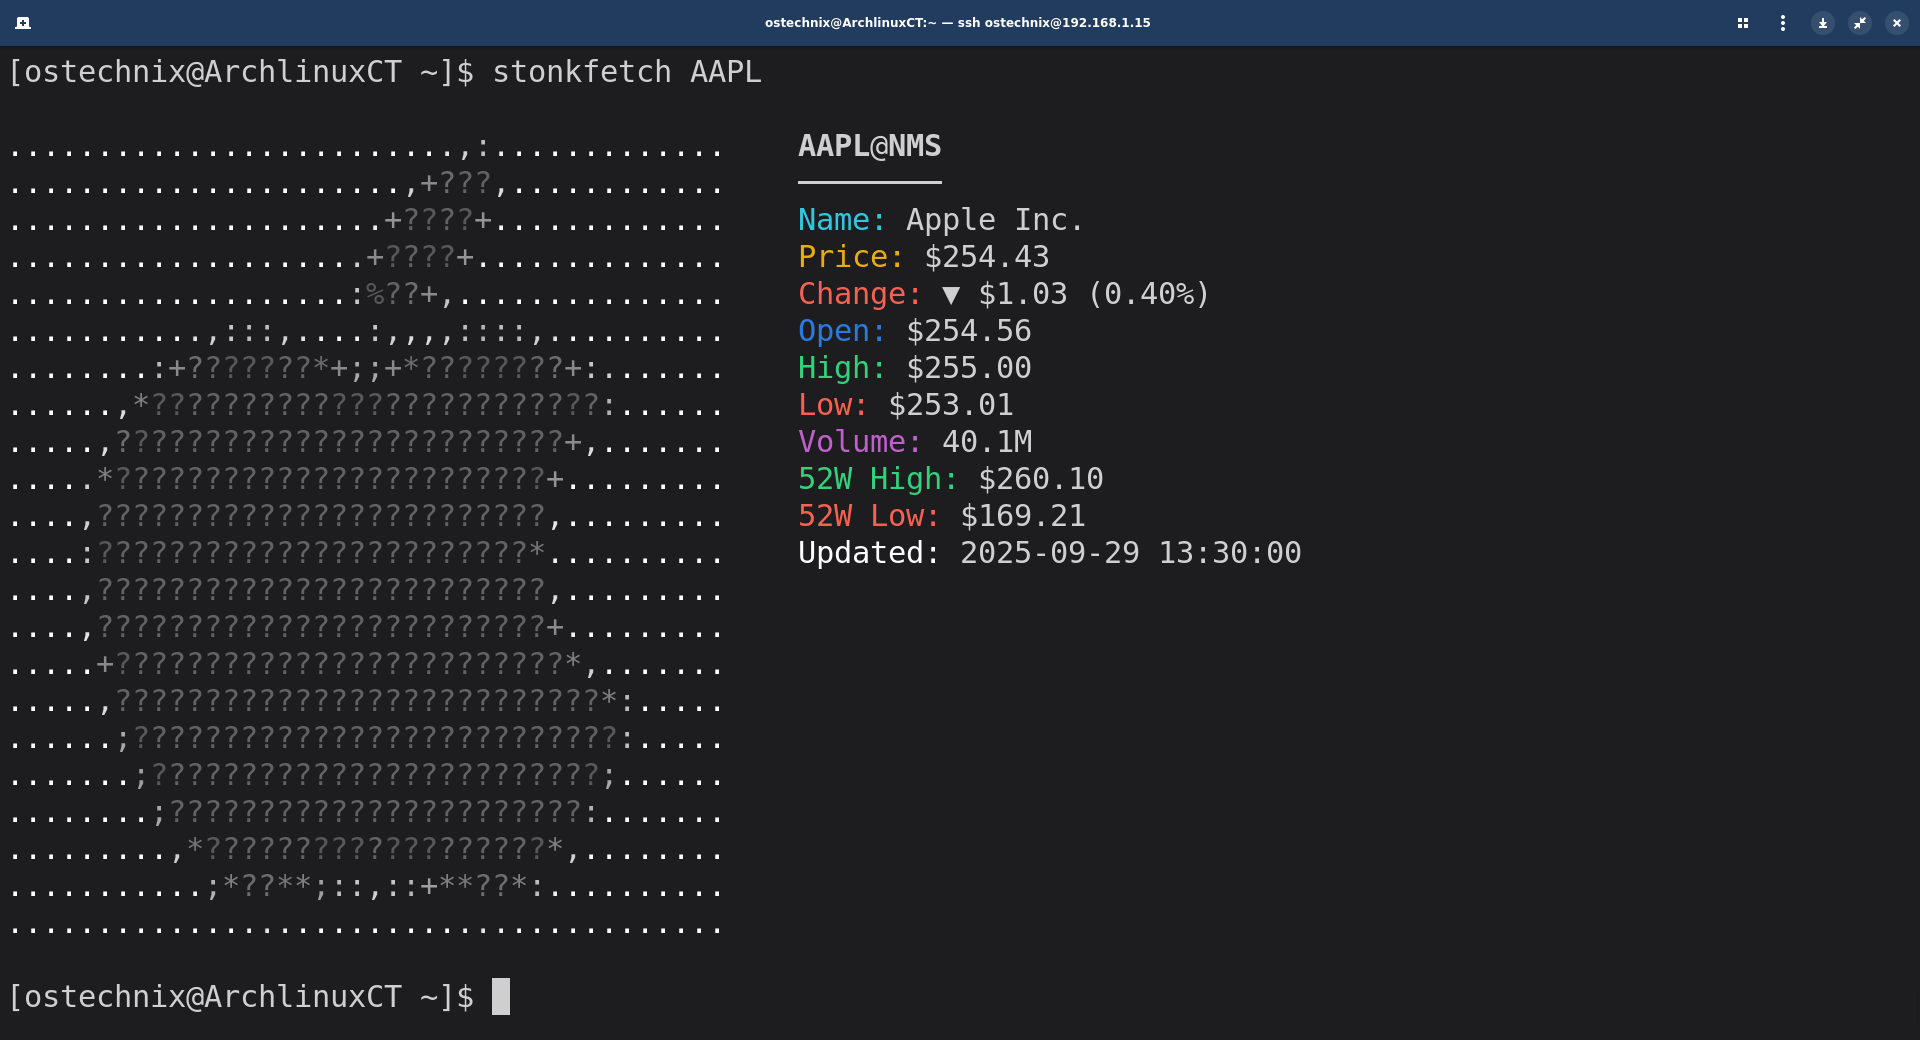Viewport: 1920px width, 1040px height.
Task: Click the Volume value 40.1M
Action: pos(986,441)
